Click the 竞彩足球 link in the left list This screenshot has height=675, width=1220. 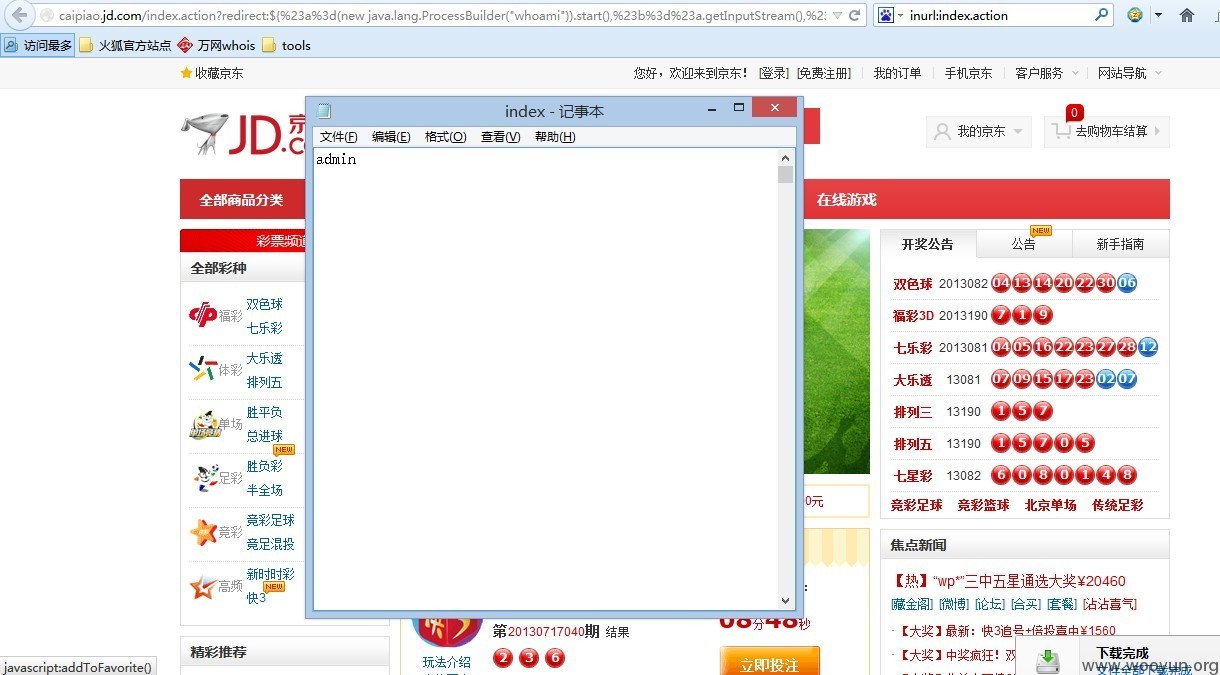tap(271, 520)
